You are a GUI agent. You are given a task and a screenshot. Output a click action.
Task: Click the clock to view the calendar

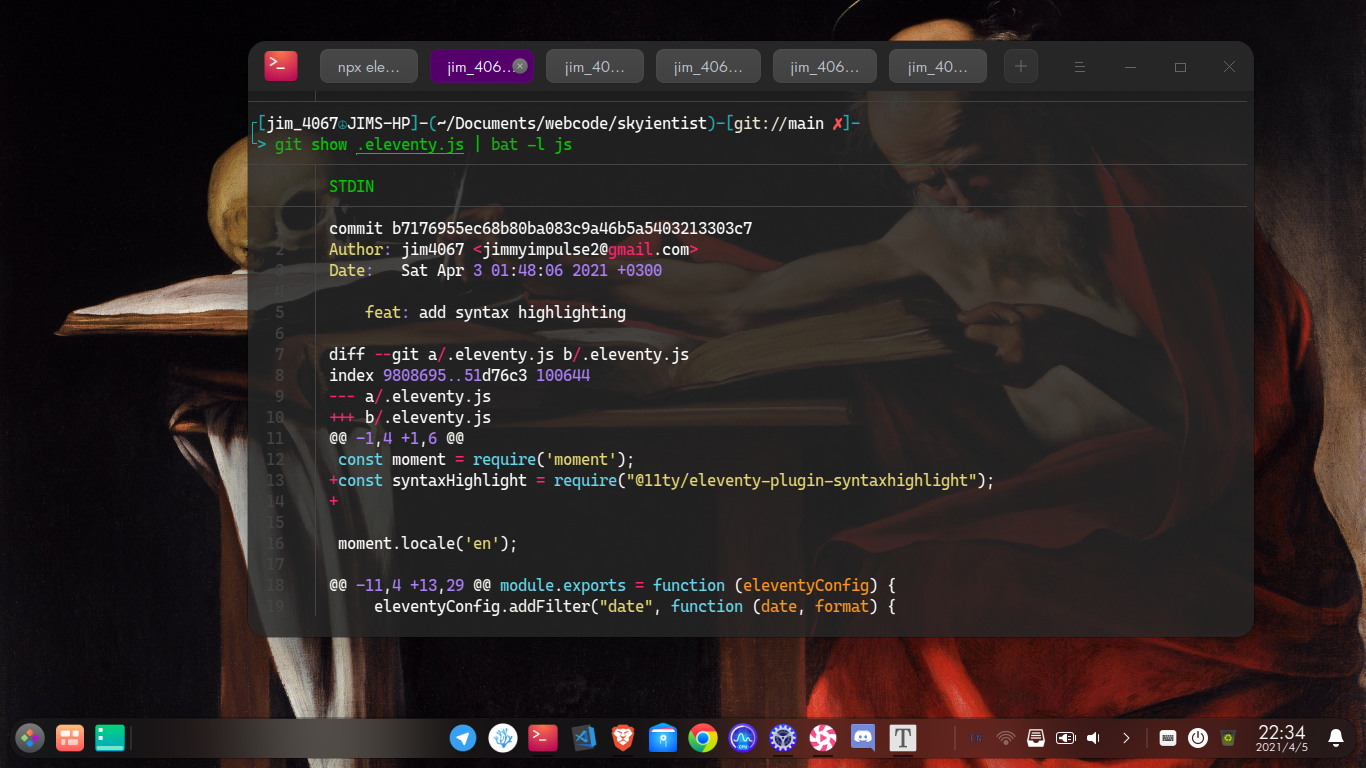pos(1280,738)
